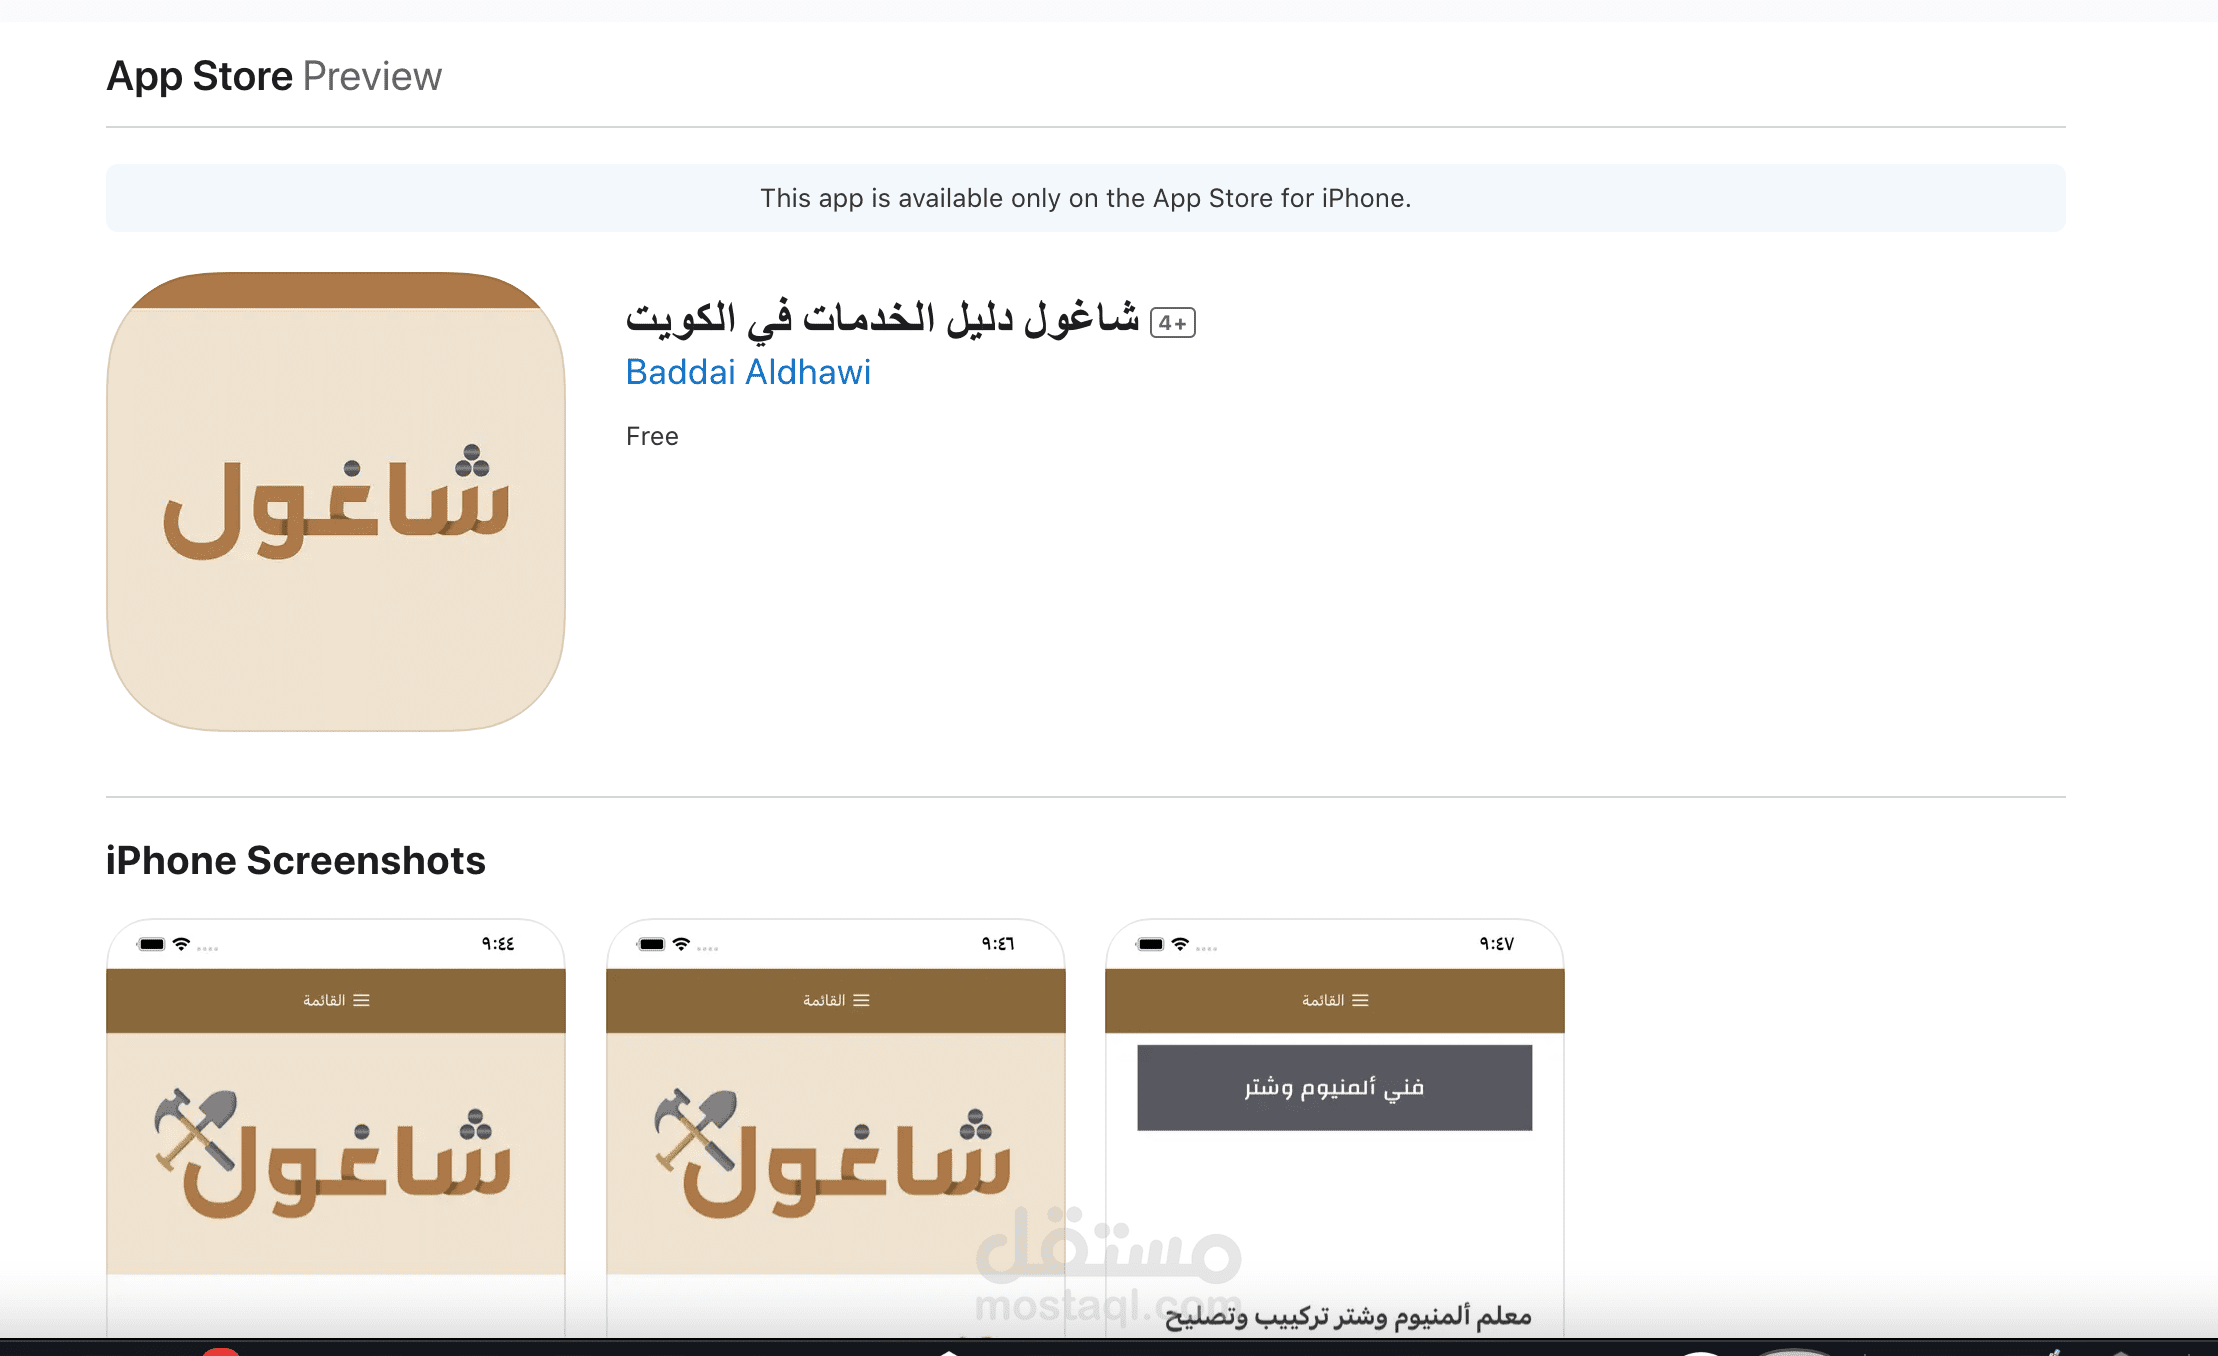Click the 9:46 time in second screenshot
Image resolution: width=2218 pixels, height=1356 pixels.
998,944
